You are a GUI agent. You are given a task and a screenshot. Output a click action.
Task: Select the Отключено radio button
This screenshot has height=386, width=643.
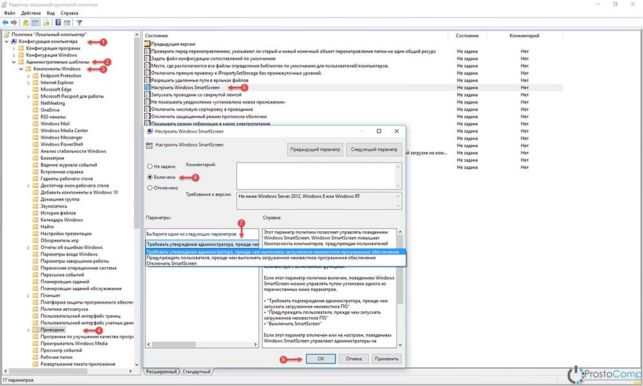tap(150, 188)
